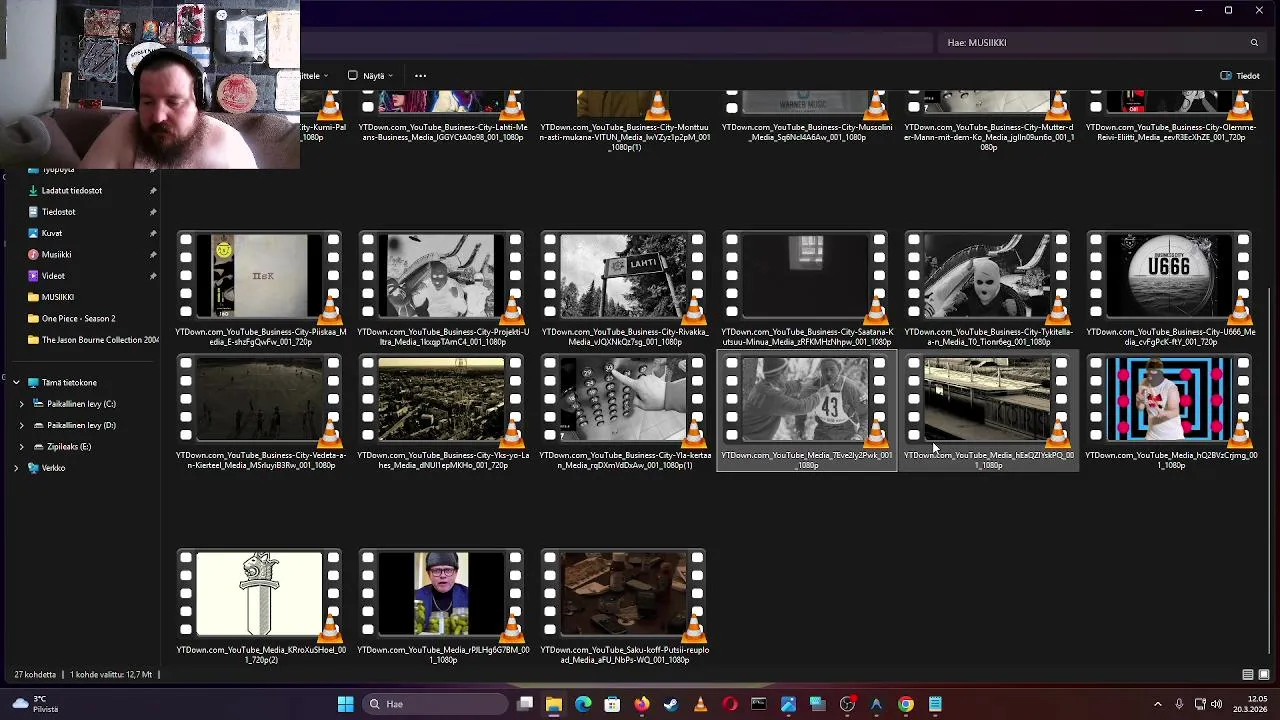Select the rPJLHg6G7BM video file

[x=442, y=607]
